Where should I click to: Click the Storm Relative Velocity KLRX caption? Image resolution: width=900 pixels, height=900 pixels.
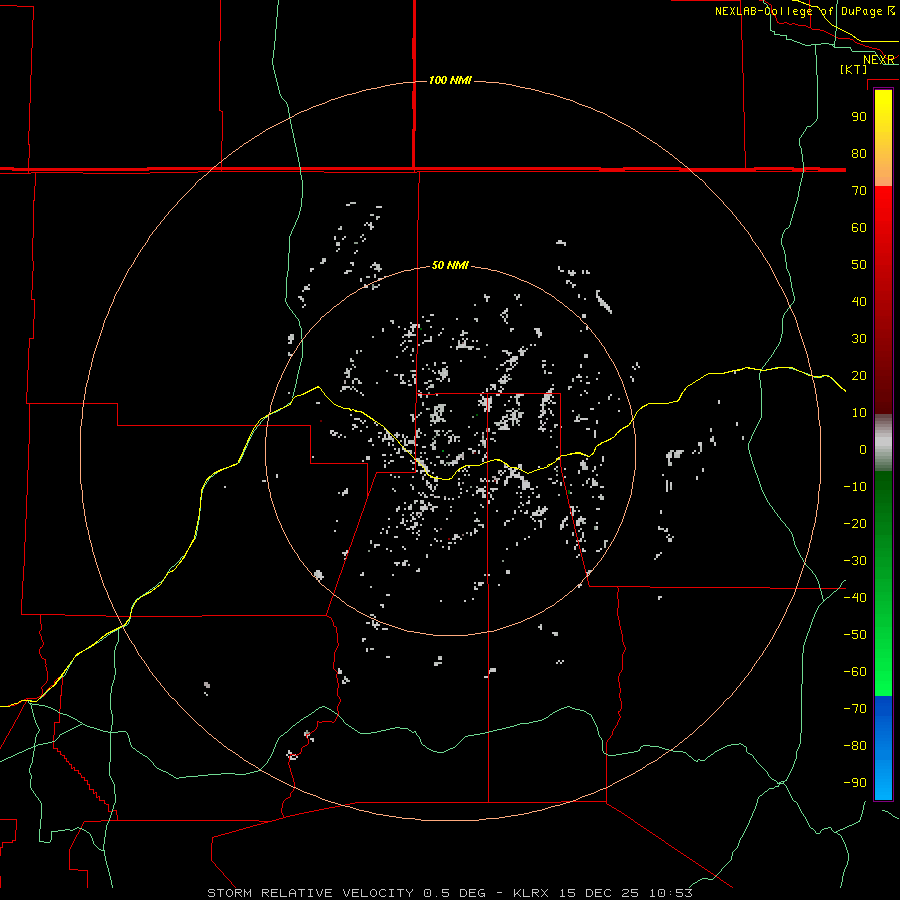[449, 893]
